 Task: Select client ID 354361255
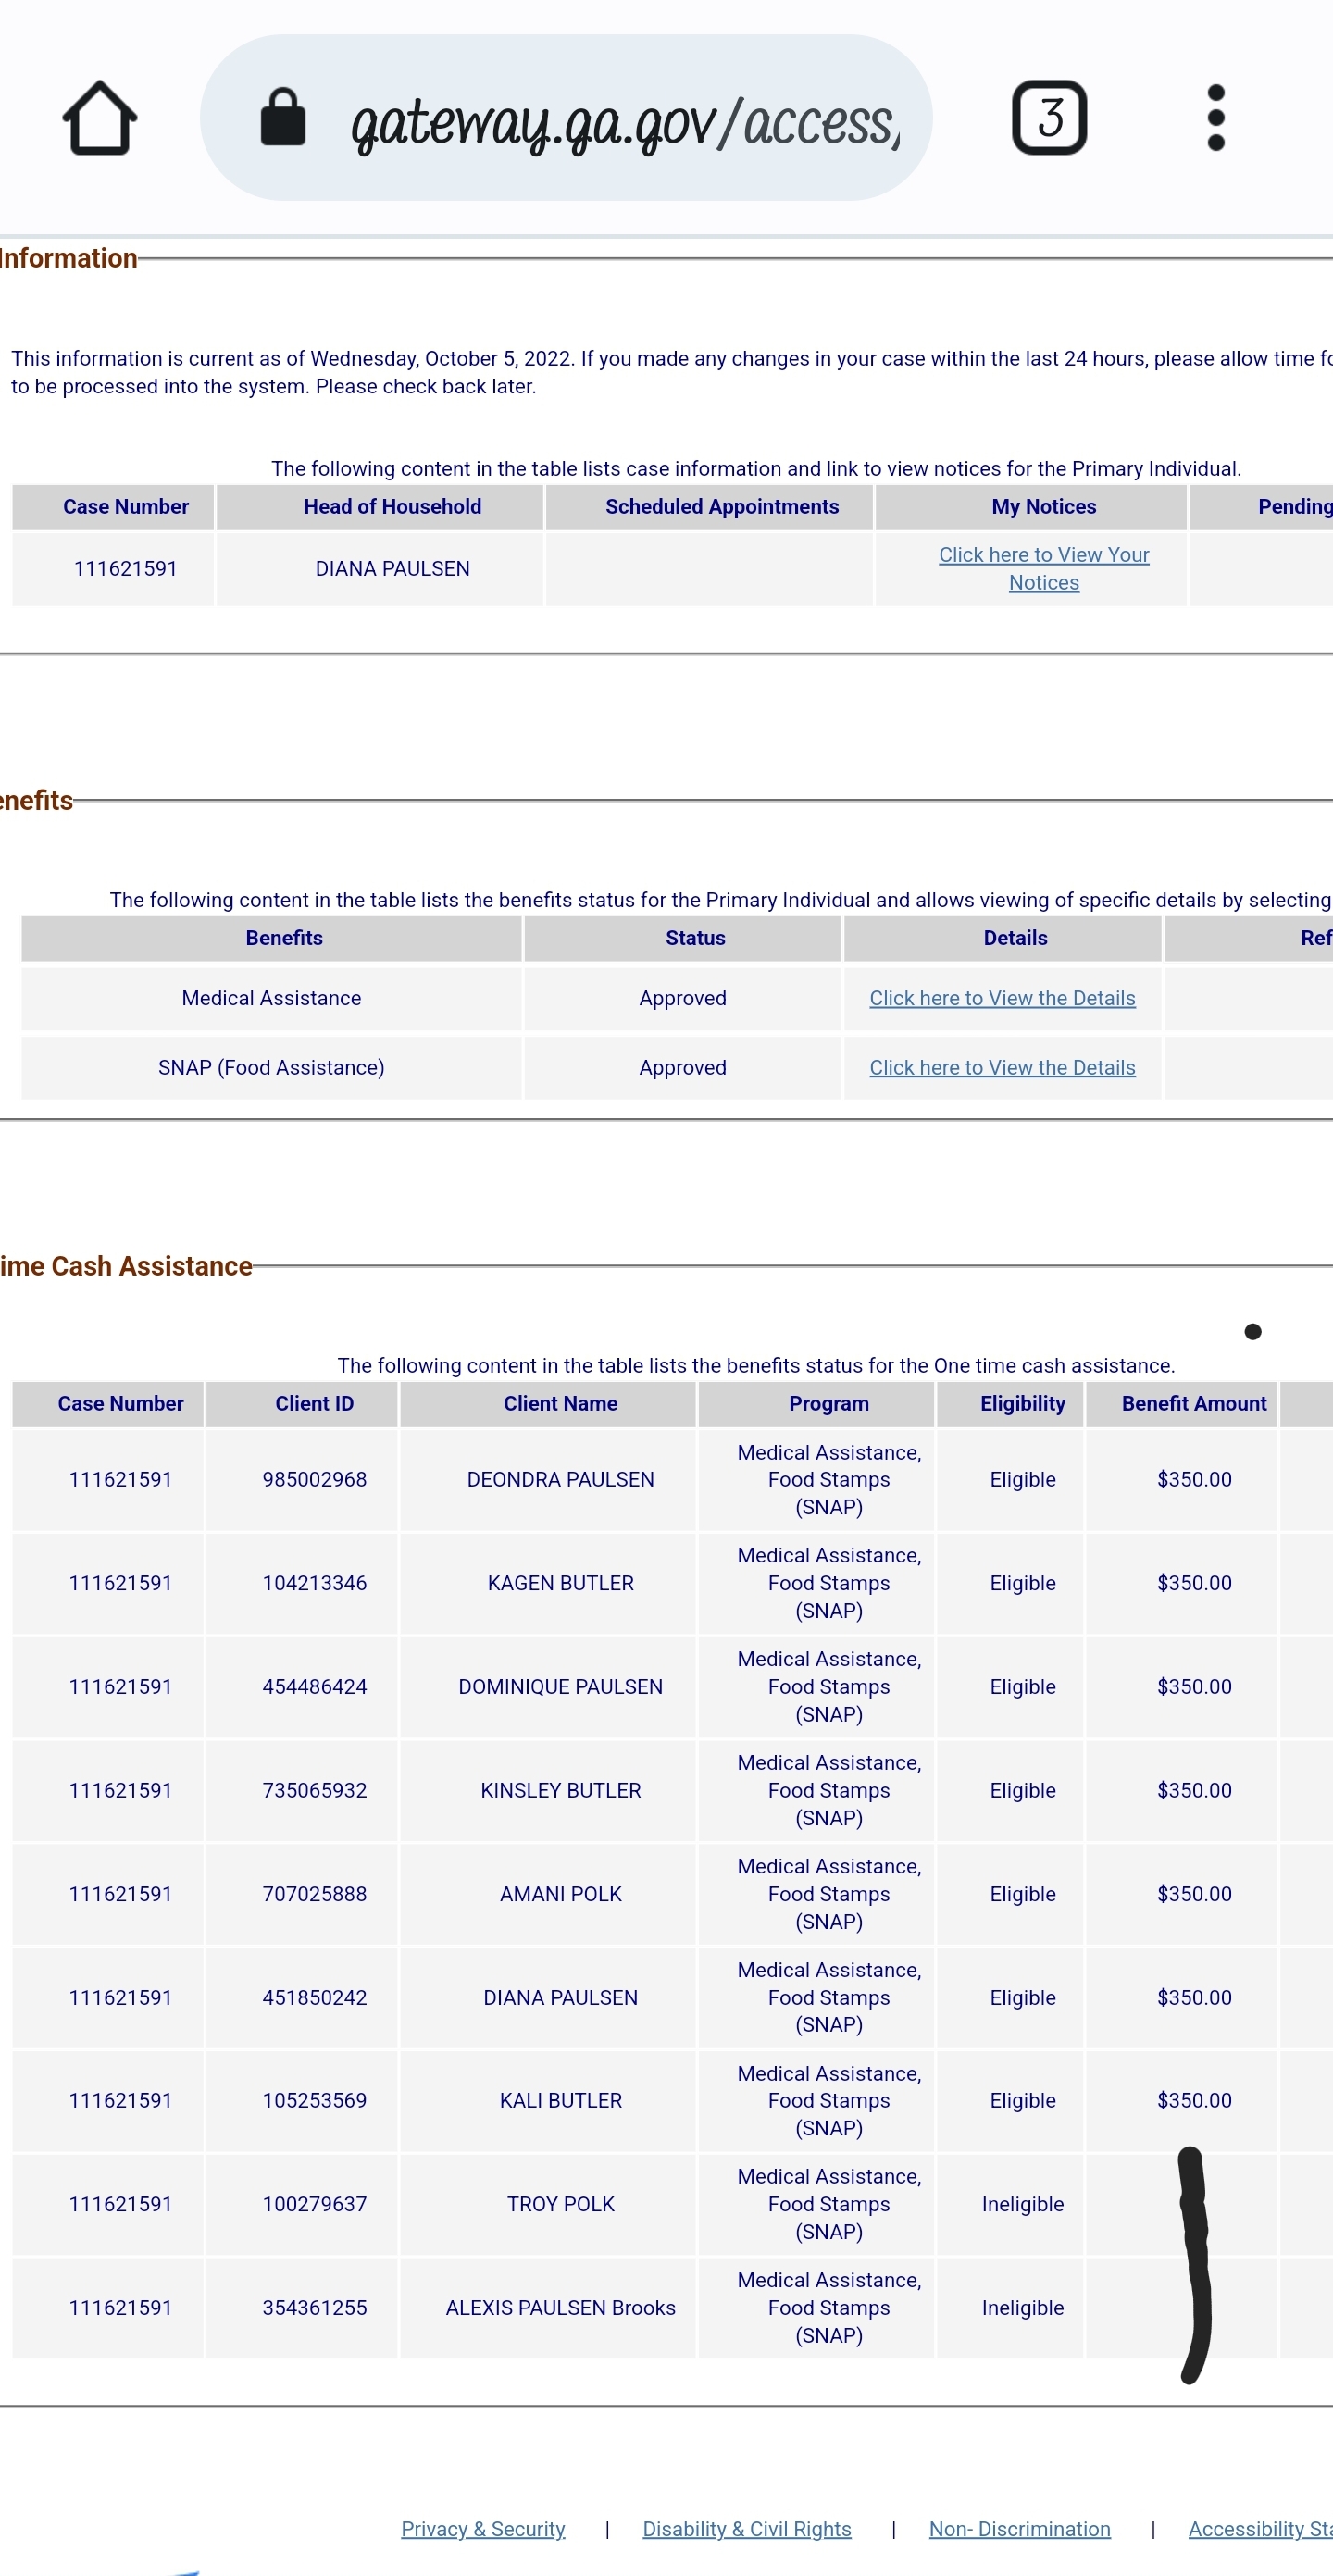coord(314,2308)
